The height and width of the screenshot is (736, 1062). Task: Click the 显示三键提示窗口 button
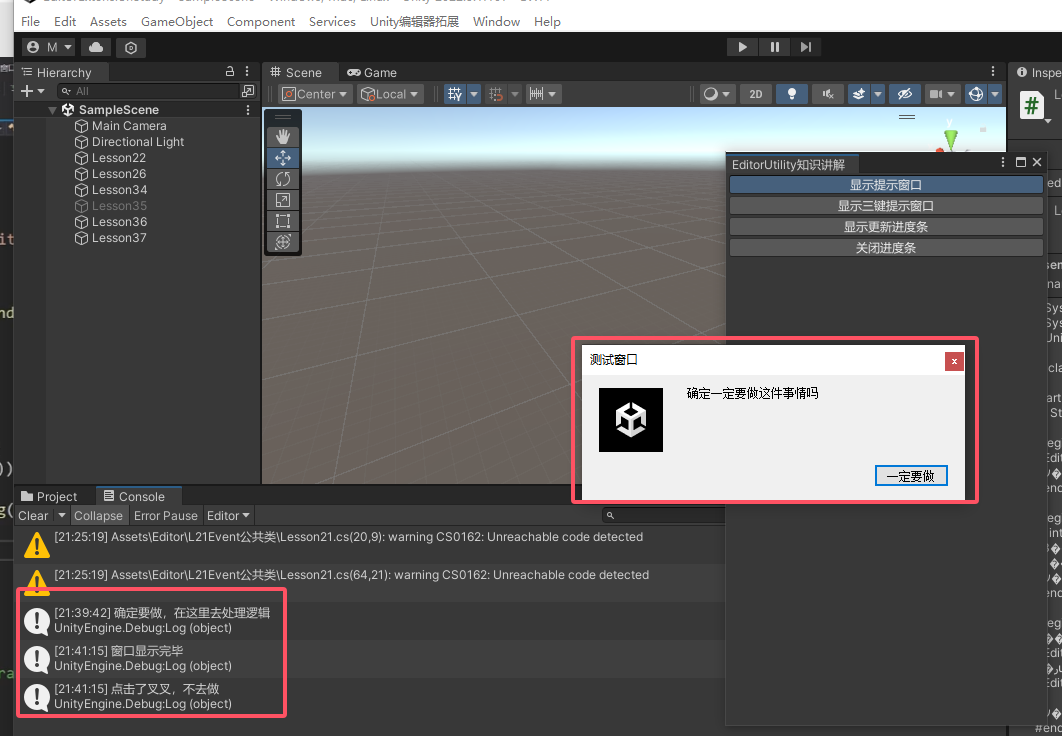click(885, 206)
